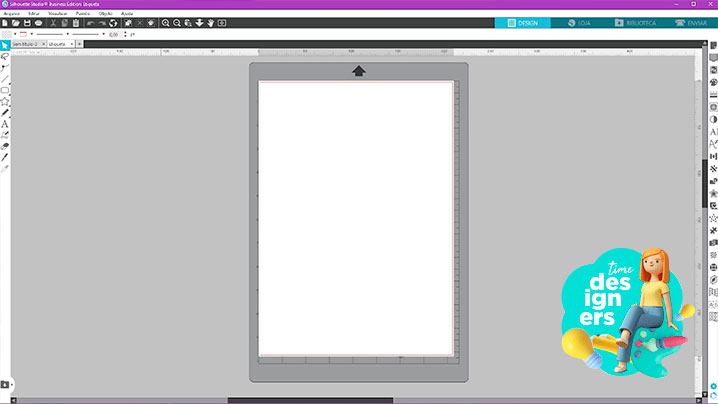
Task: Open the Visualizar menu
Action: tap(58, 14)
